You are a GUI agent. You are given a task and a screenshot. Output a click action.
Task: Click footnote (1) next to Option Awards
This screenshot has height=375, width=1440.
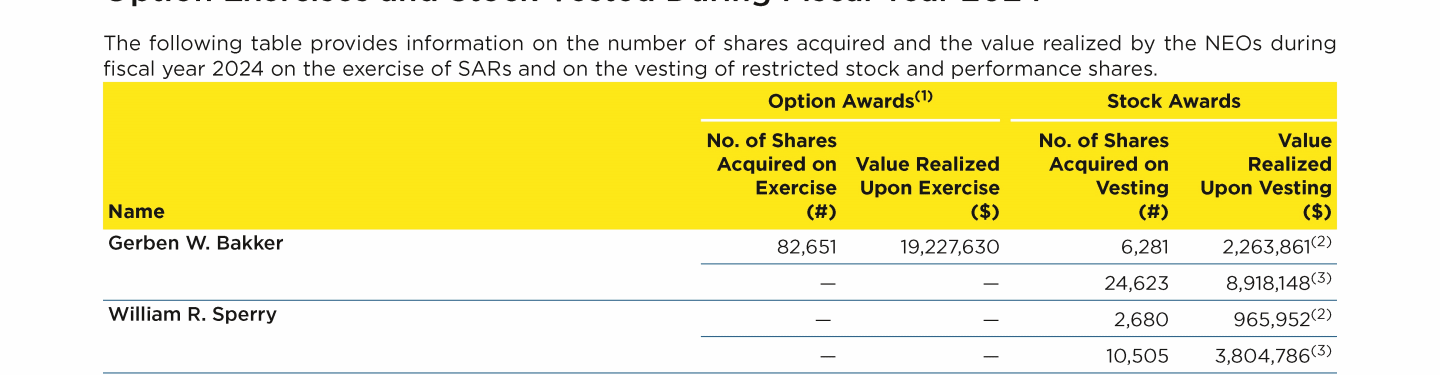pos(923,97)
